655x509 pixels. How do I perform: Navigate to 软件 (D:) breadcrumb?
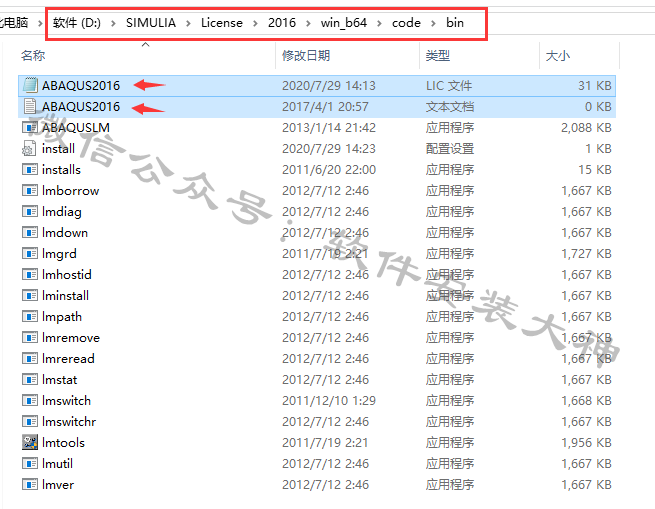77,23
